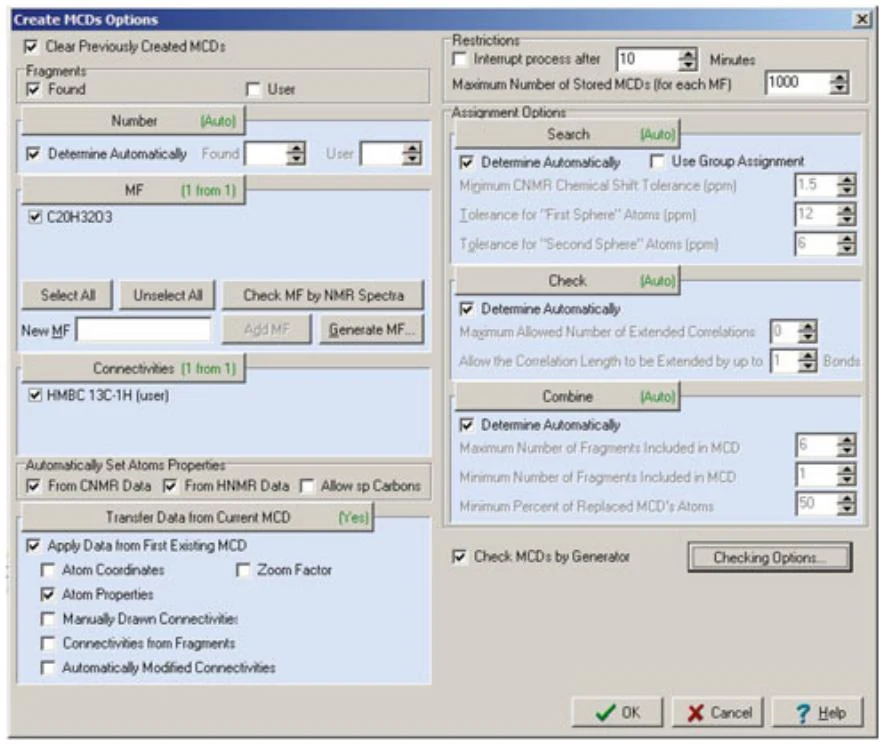This screenshot has height=746, width=881.
Task: Enable Use Group Assignment checkbox
Action: pos(656,162)
